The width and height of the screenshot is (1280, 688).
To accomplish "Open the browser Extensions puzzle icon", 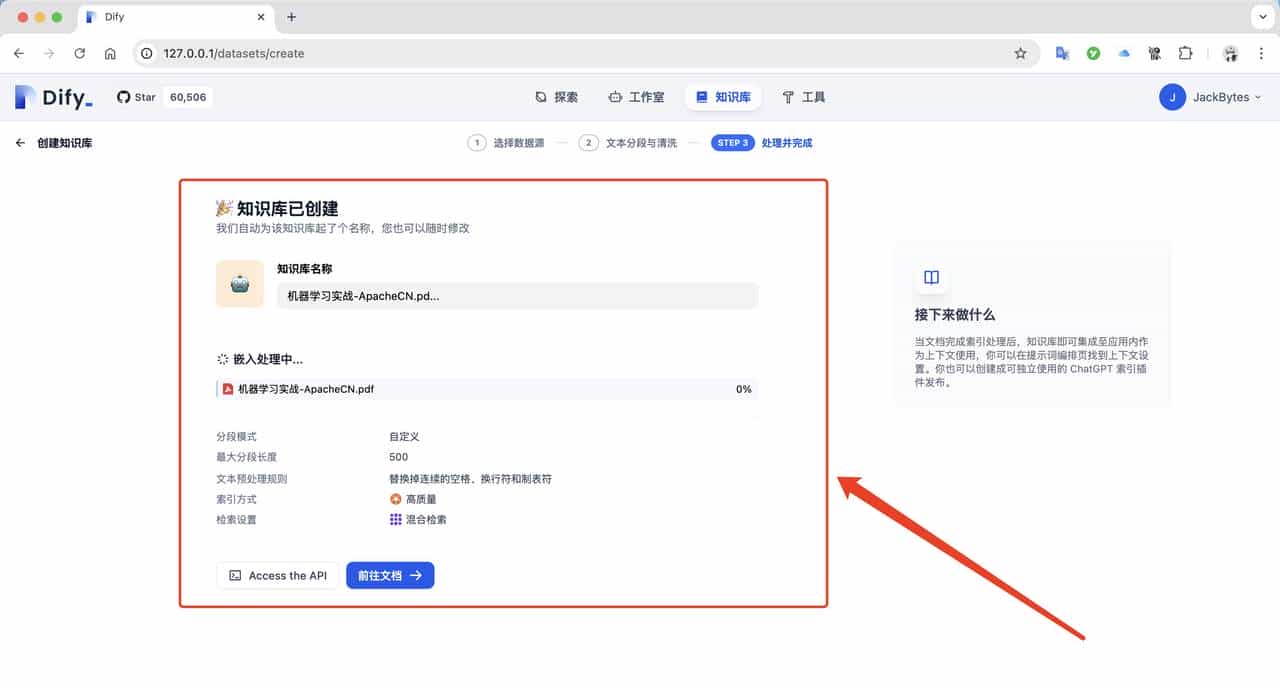I will click(1186, 53).
